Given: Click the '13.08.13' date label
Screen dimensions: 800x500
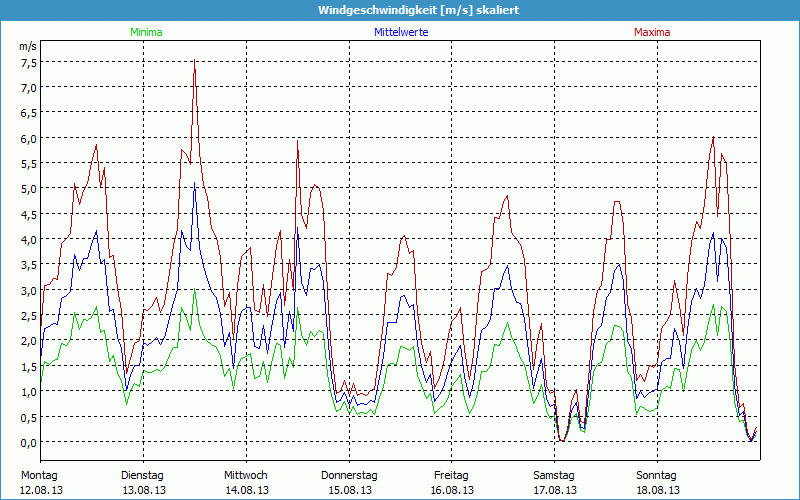Looking at the screenshot, I should pyautogui.click(x=144, y=490).
